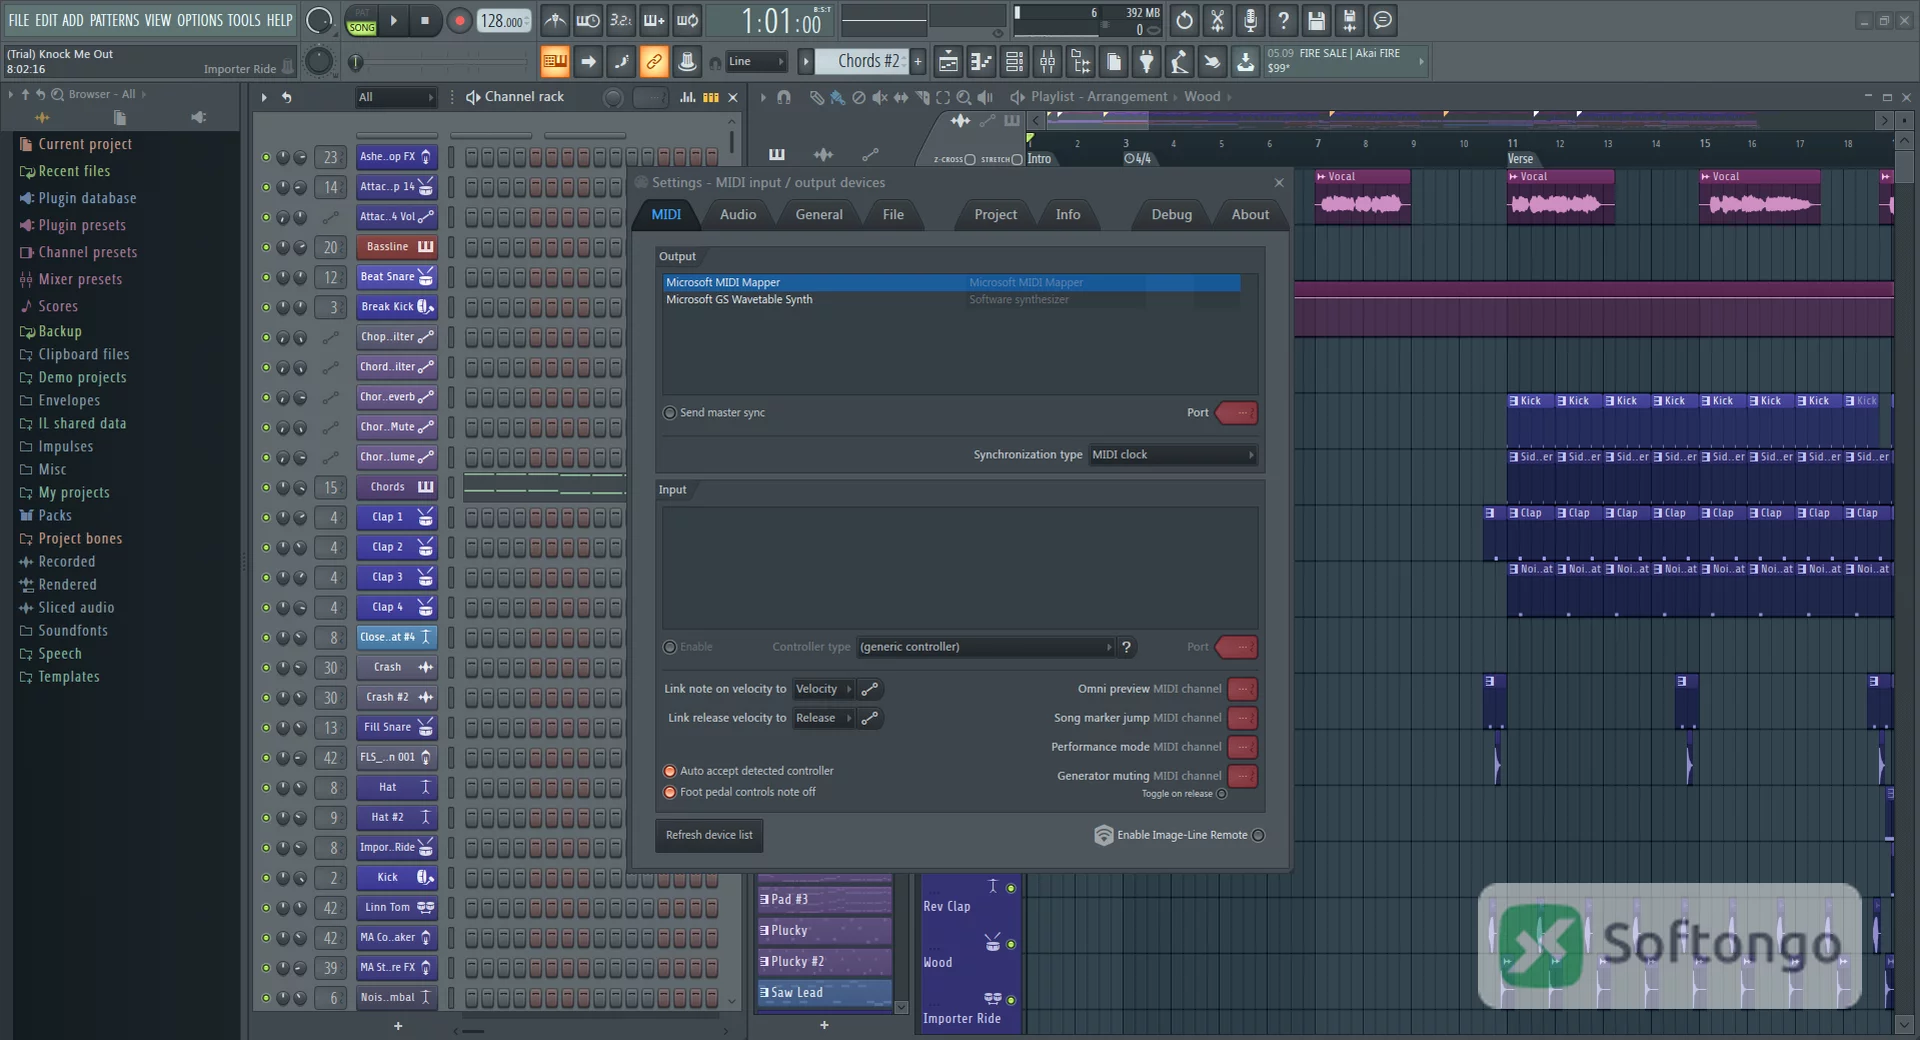
Task: Open Controller type generic controller dropdown
Action: 986,647
